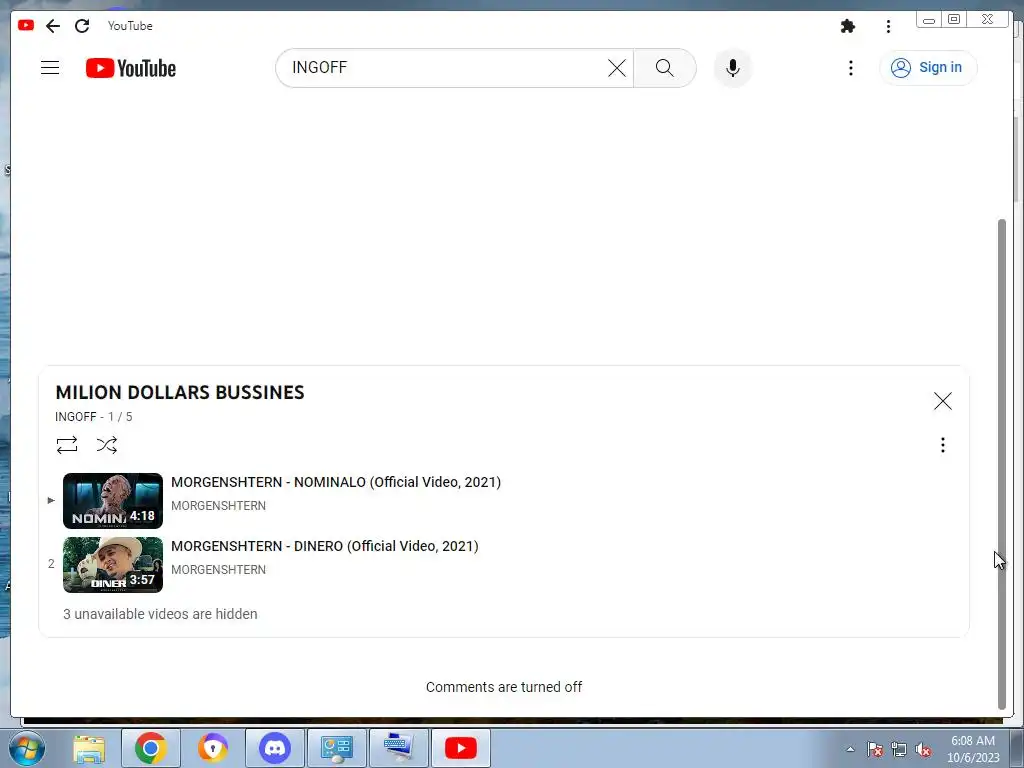Screen dimensions: 1024x768
Task: Open the YouTube app taskbar button
Action: (460, 748)
